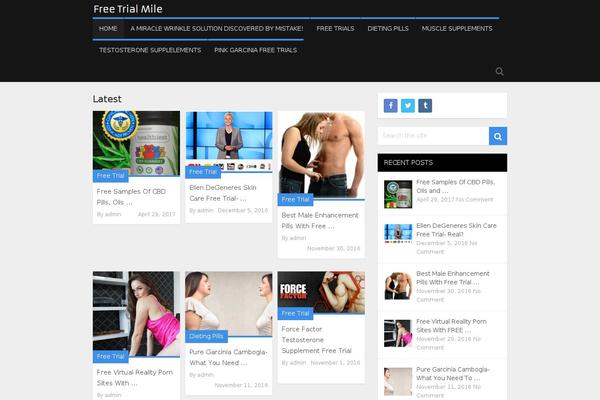The height and width of the screenshot is (400, 600).
Task: Open Ellen DeGeneres post thumbnail in Latest
Action: 229,142
